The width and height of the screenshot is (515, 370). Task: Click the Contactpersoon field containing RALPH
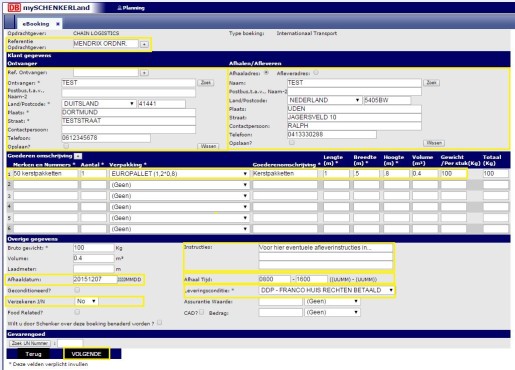point(354,126)
